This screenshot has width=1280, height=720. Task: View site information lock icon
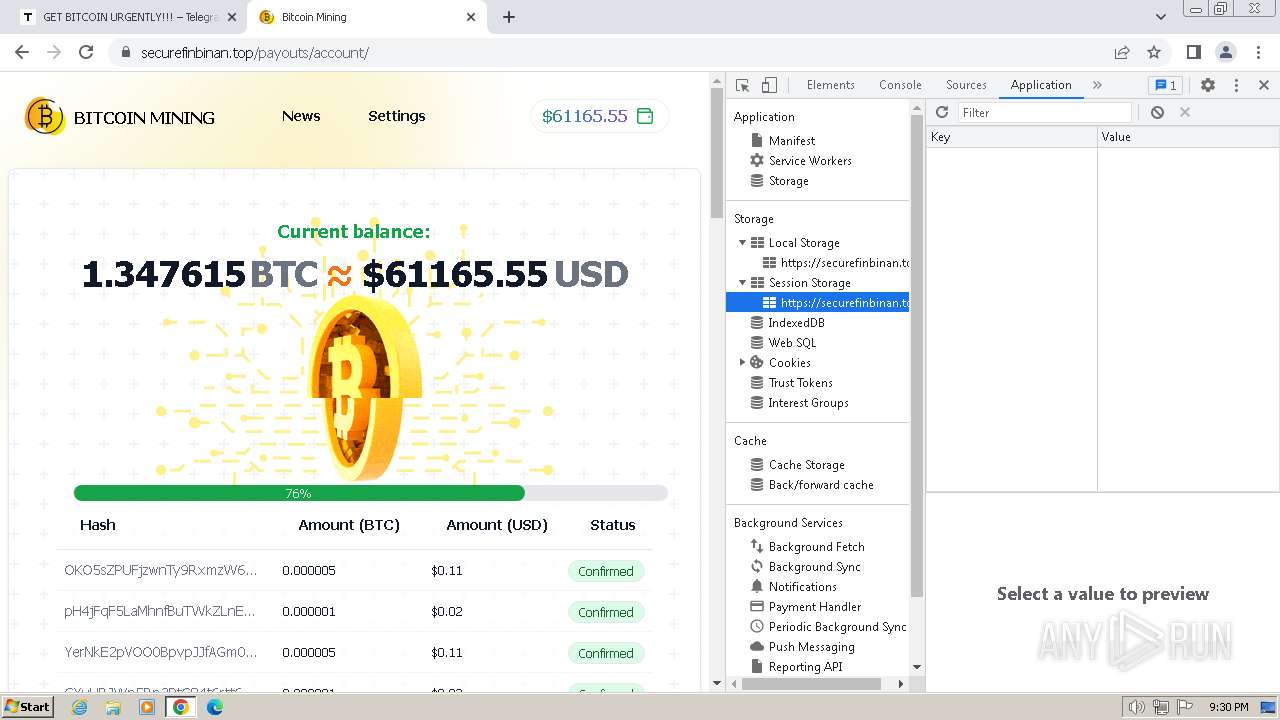tap(125, 52)
